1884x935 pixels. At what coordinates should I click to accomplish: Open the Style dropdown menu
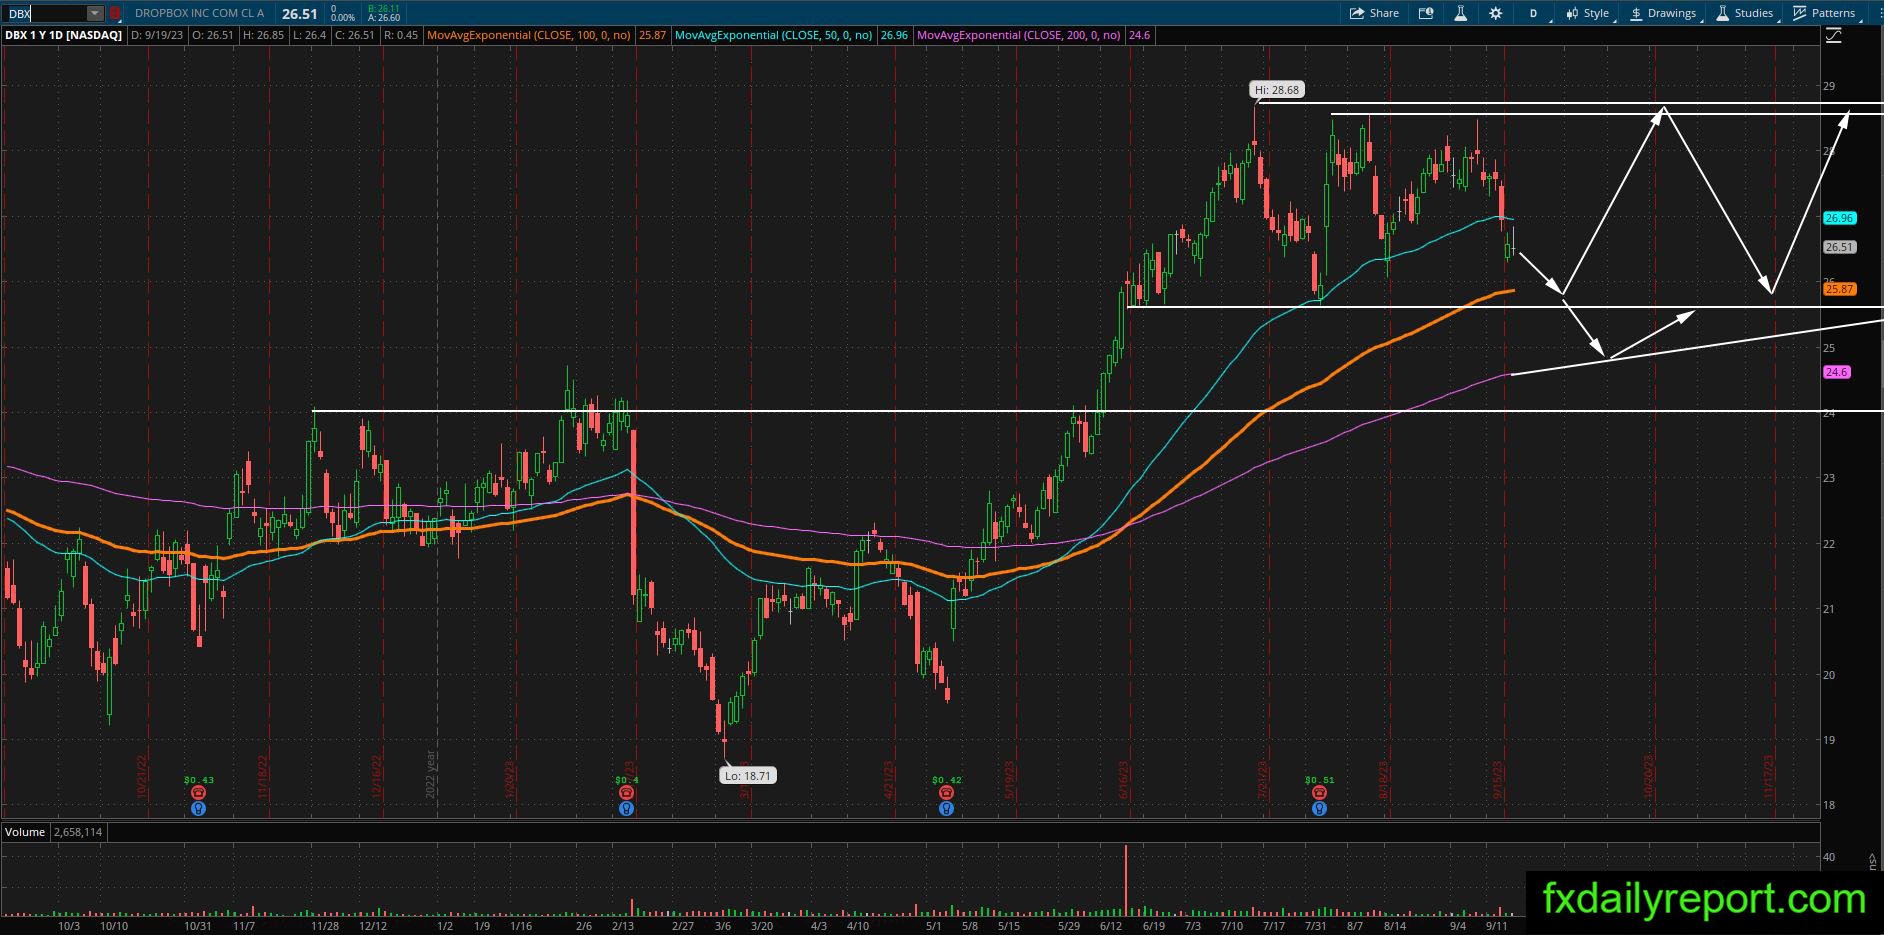click(1588, 13)
